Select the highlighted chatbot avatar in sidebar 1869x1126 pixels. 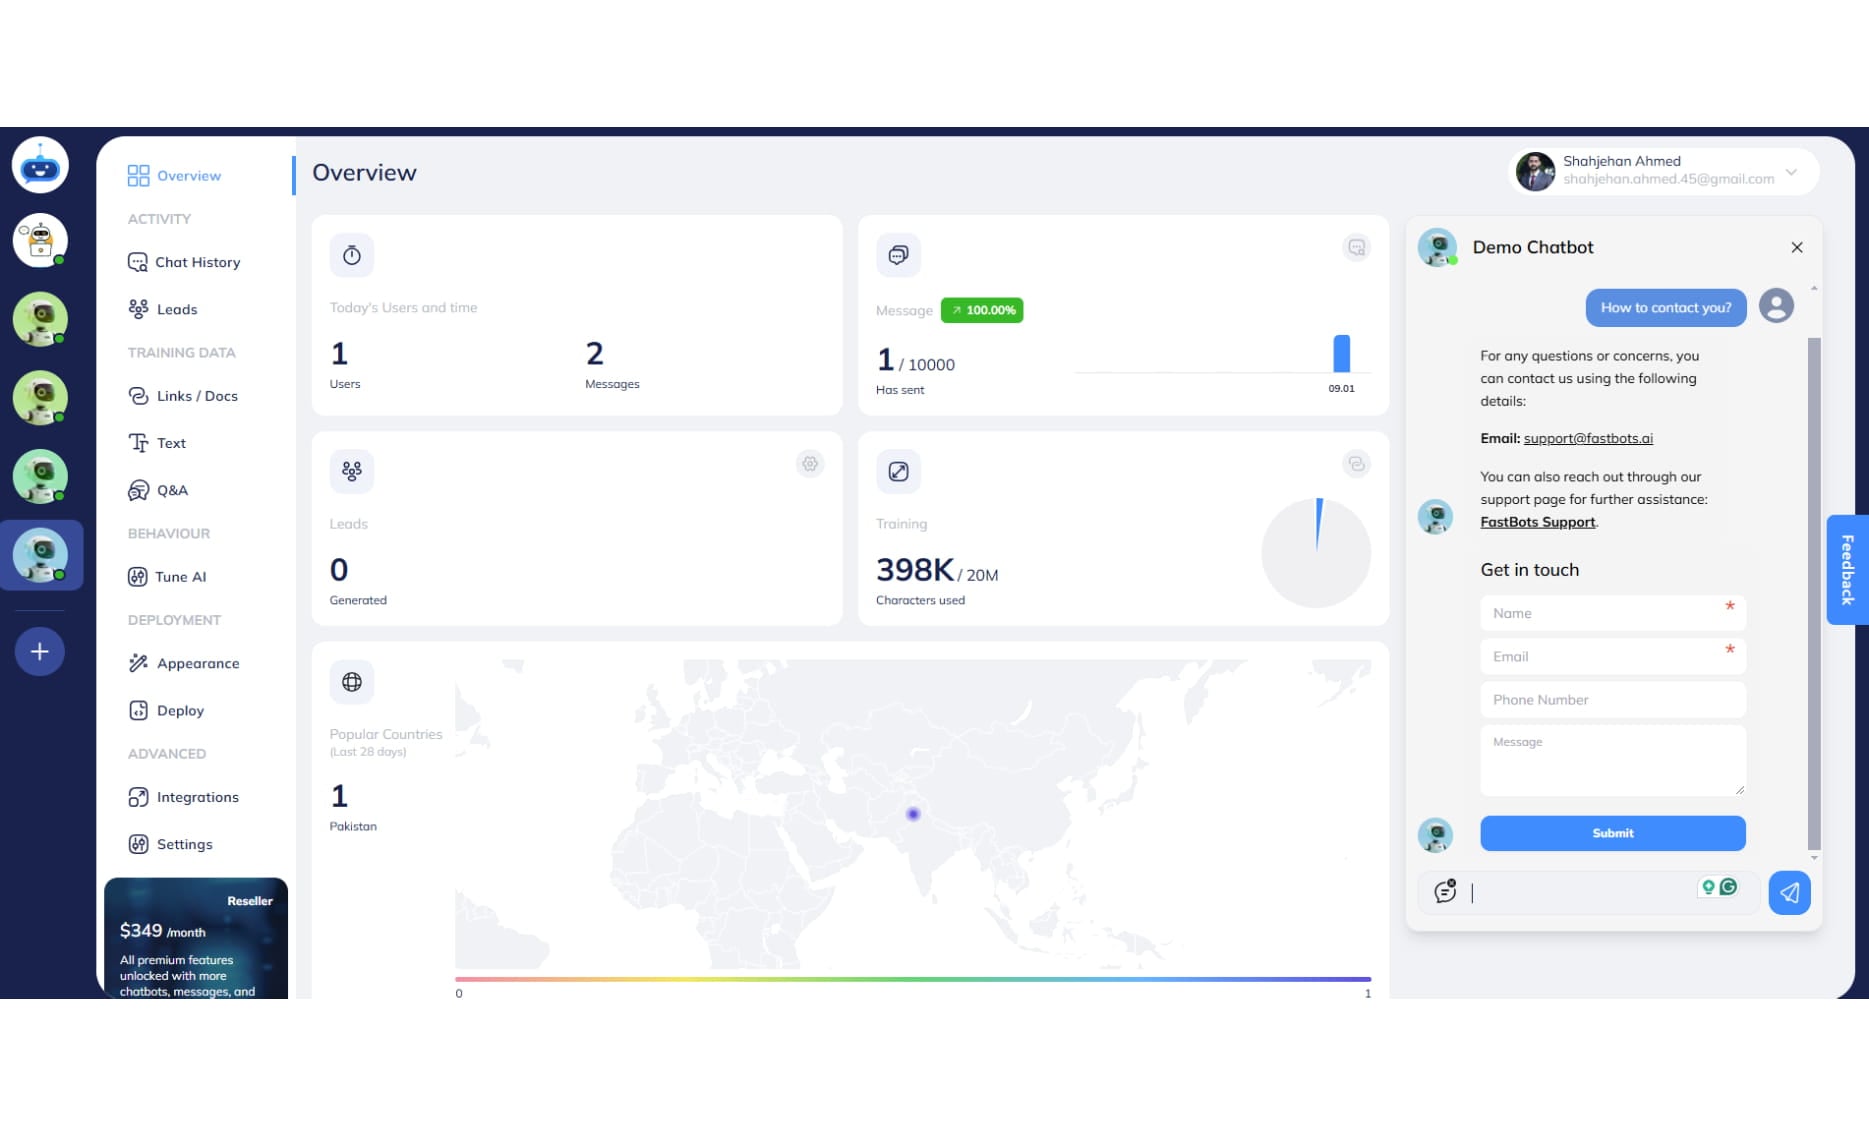tap(40, 555)
